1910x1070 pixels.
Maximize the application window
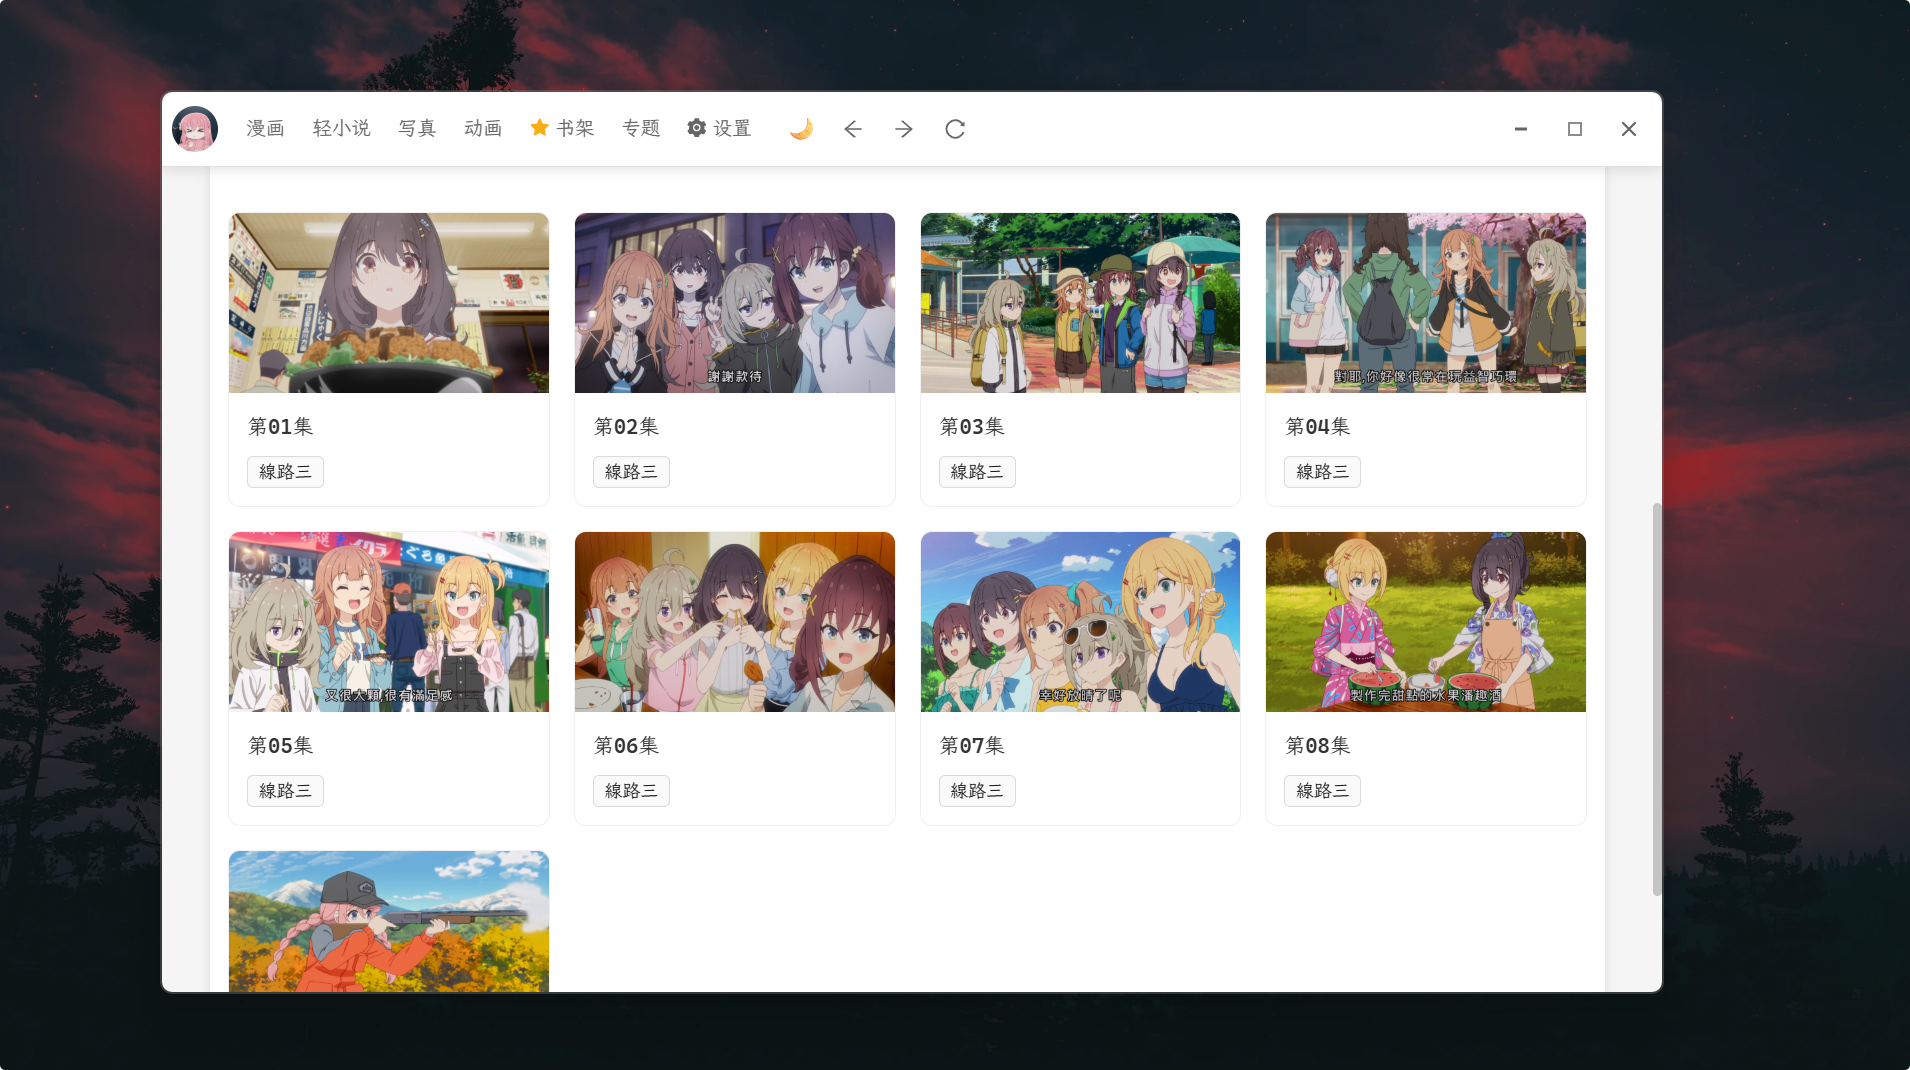(1575, 129)
